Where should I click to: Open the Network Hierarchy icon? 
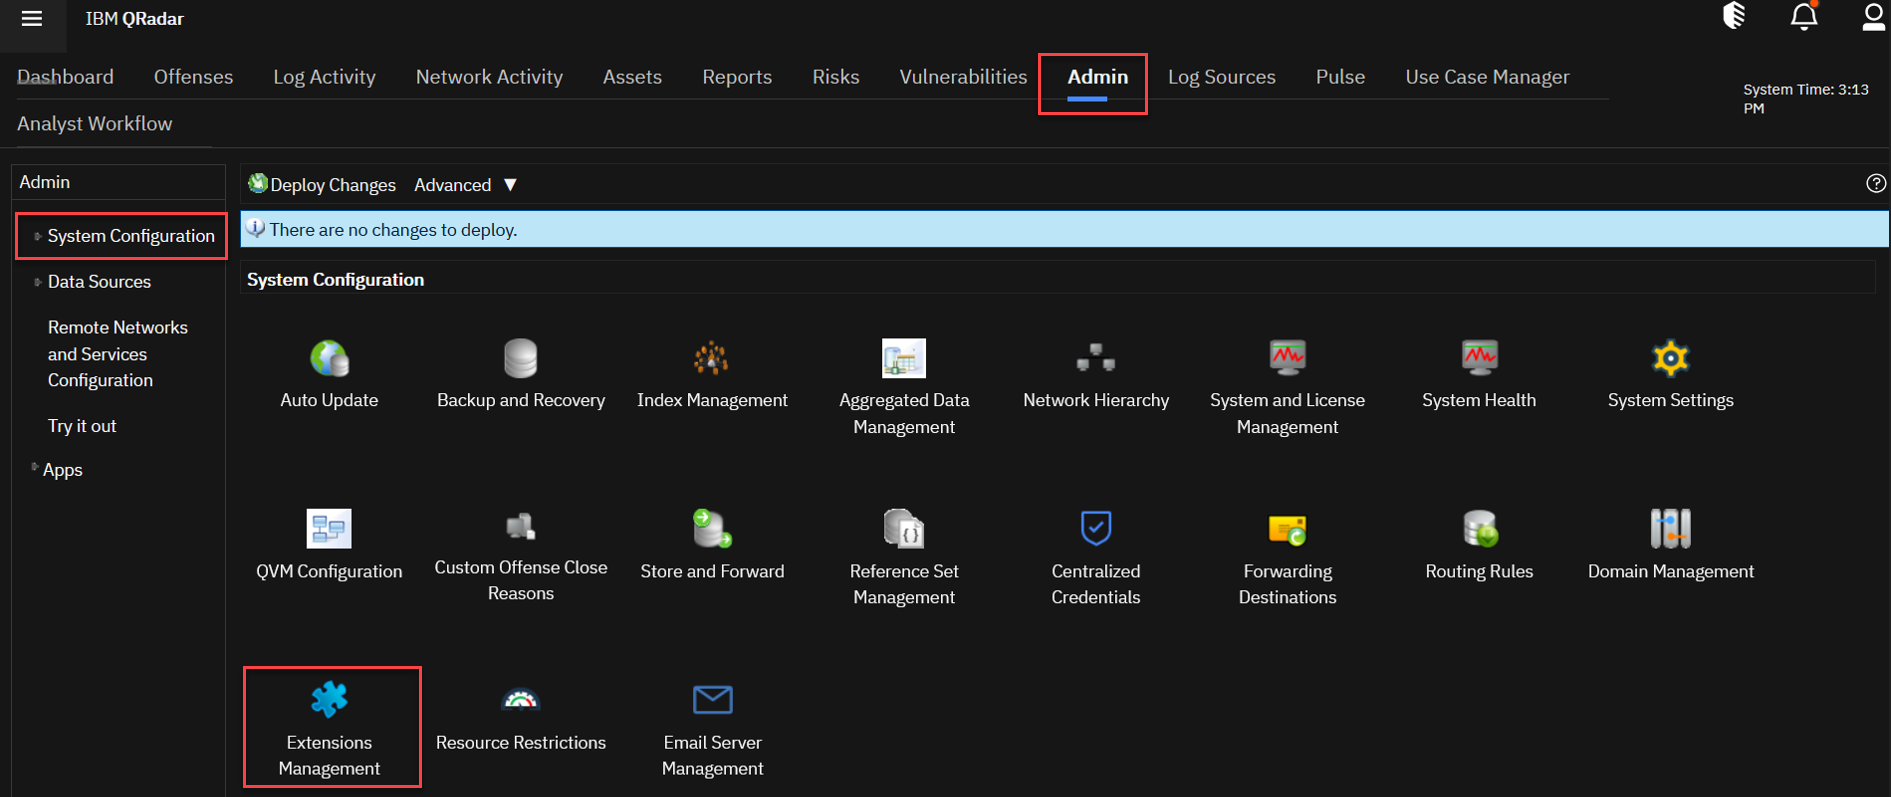coord(1095,358)
